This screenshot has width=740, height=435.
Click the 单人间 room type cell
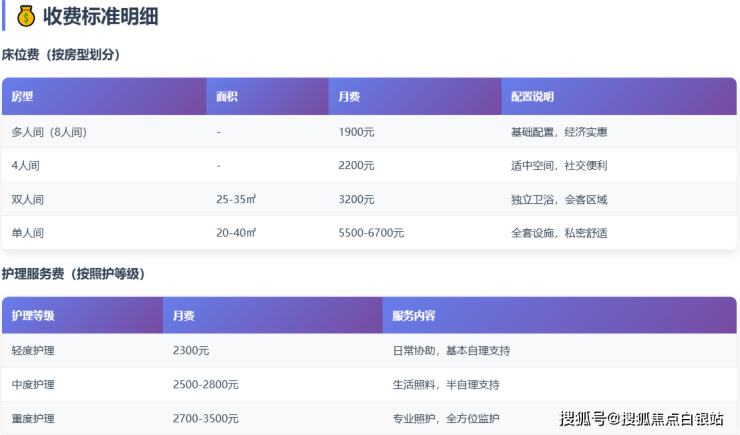coord(28,233)
